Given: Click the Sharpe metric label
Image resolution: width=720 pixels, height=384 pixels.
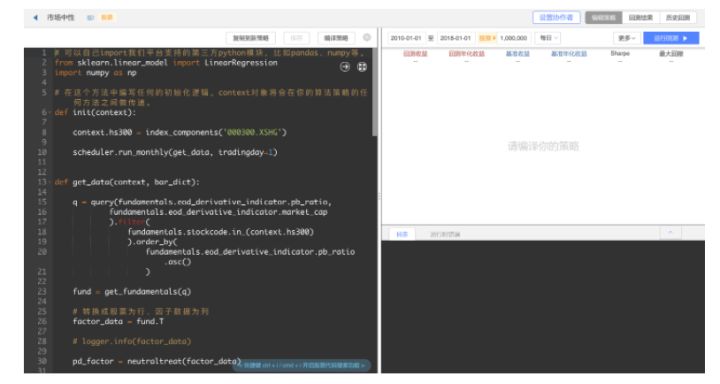Looking at the screenshot, I should pyautogui.click(x=620, y=54).
